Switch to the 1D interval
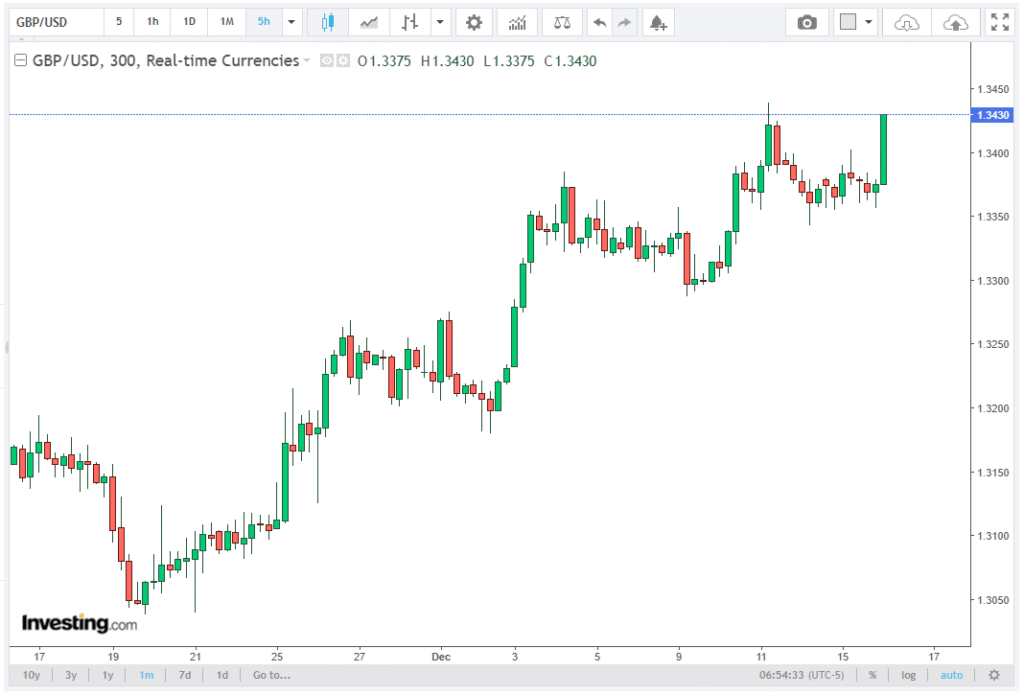 point(189,22)
